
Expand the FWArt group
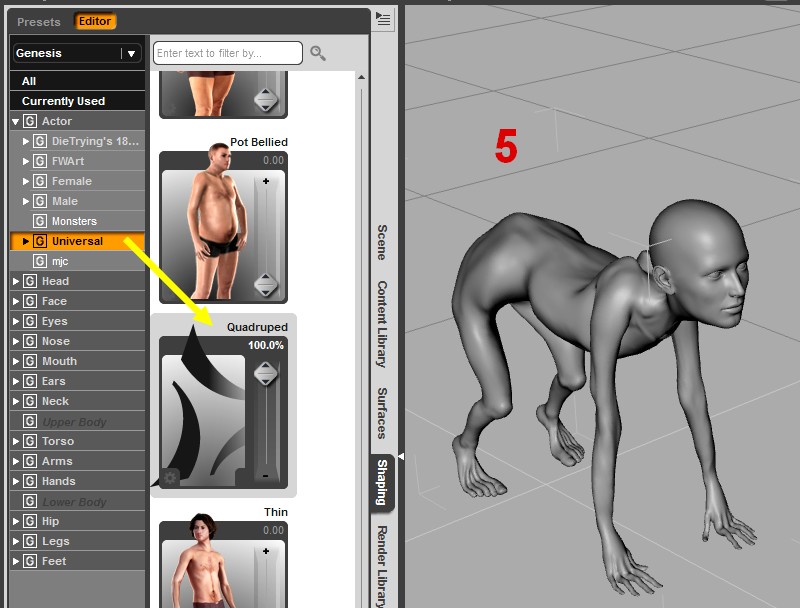point(26,161)
